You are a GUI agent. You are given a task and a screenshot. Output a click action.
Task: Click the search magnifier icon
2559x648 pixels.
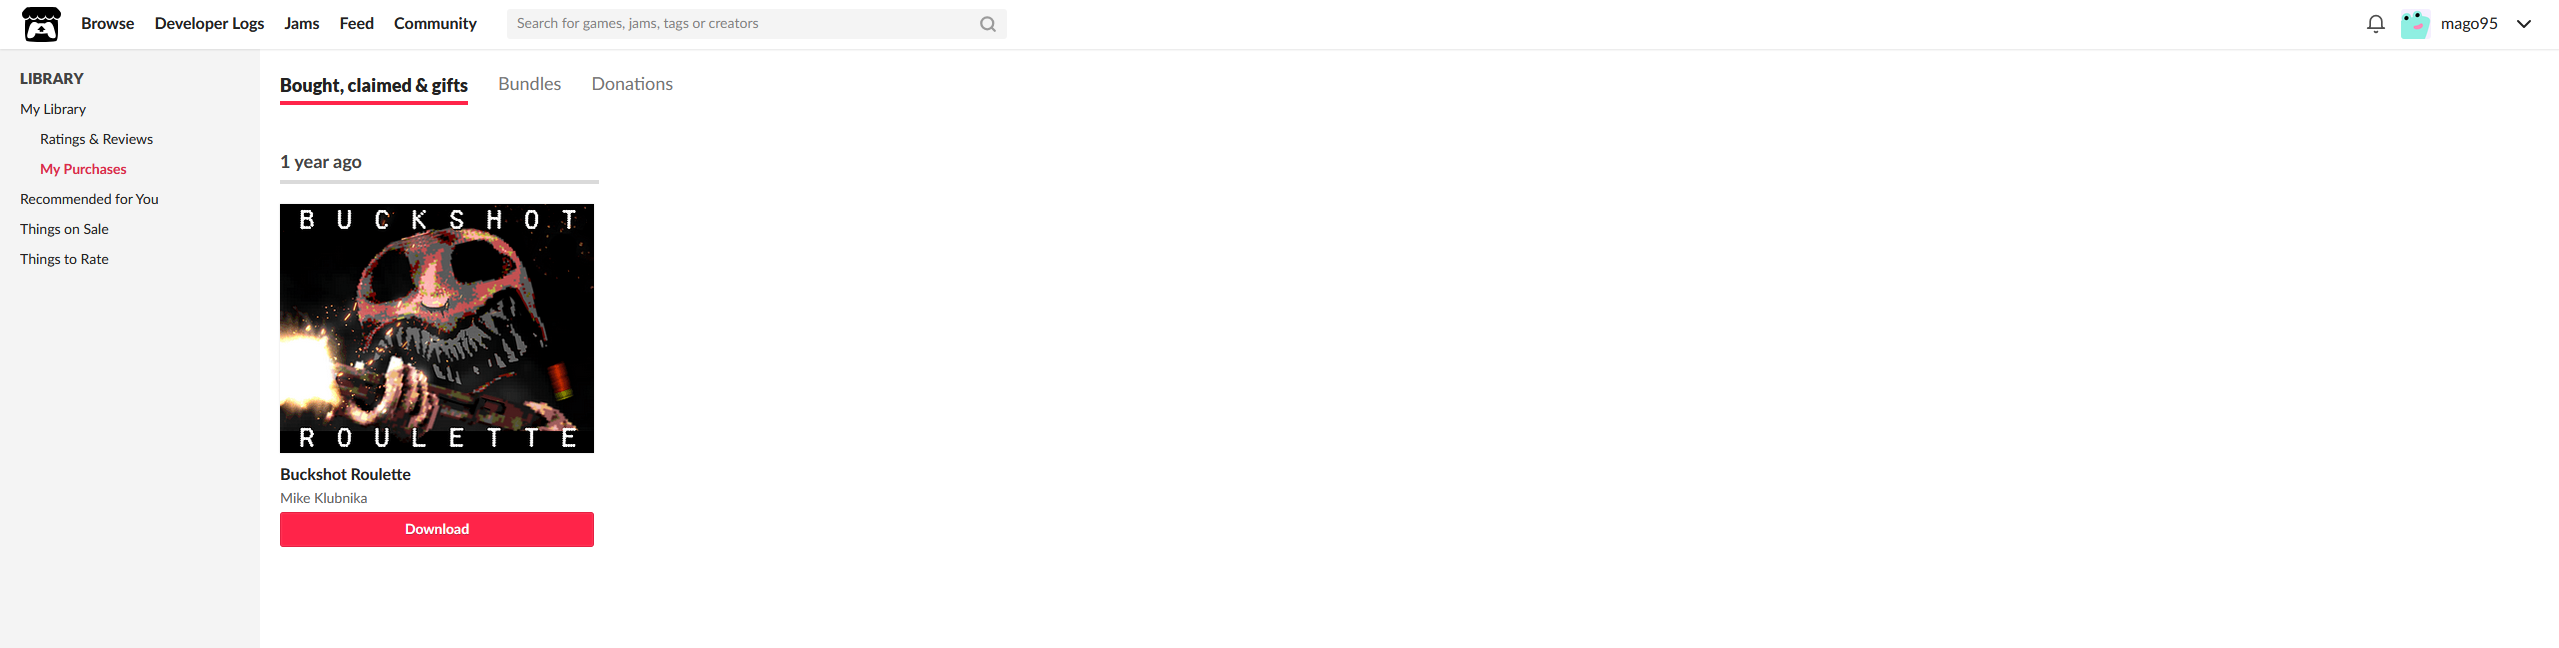987,24
